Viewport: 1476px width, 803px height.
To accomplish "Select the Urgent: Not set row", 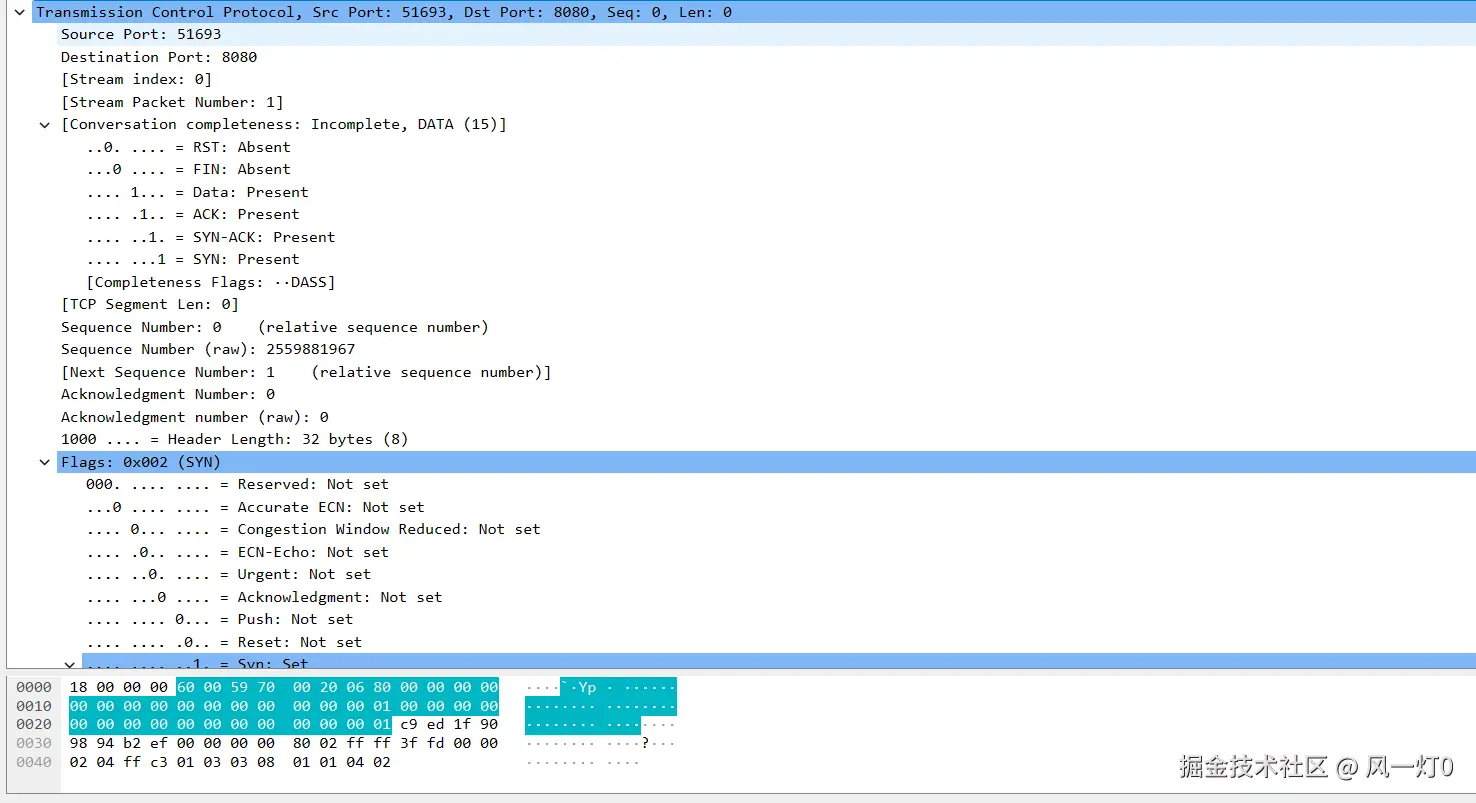I will coord(779,574).
